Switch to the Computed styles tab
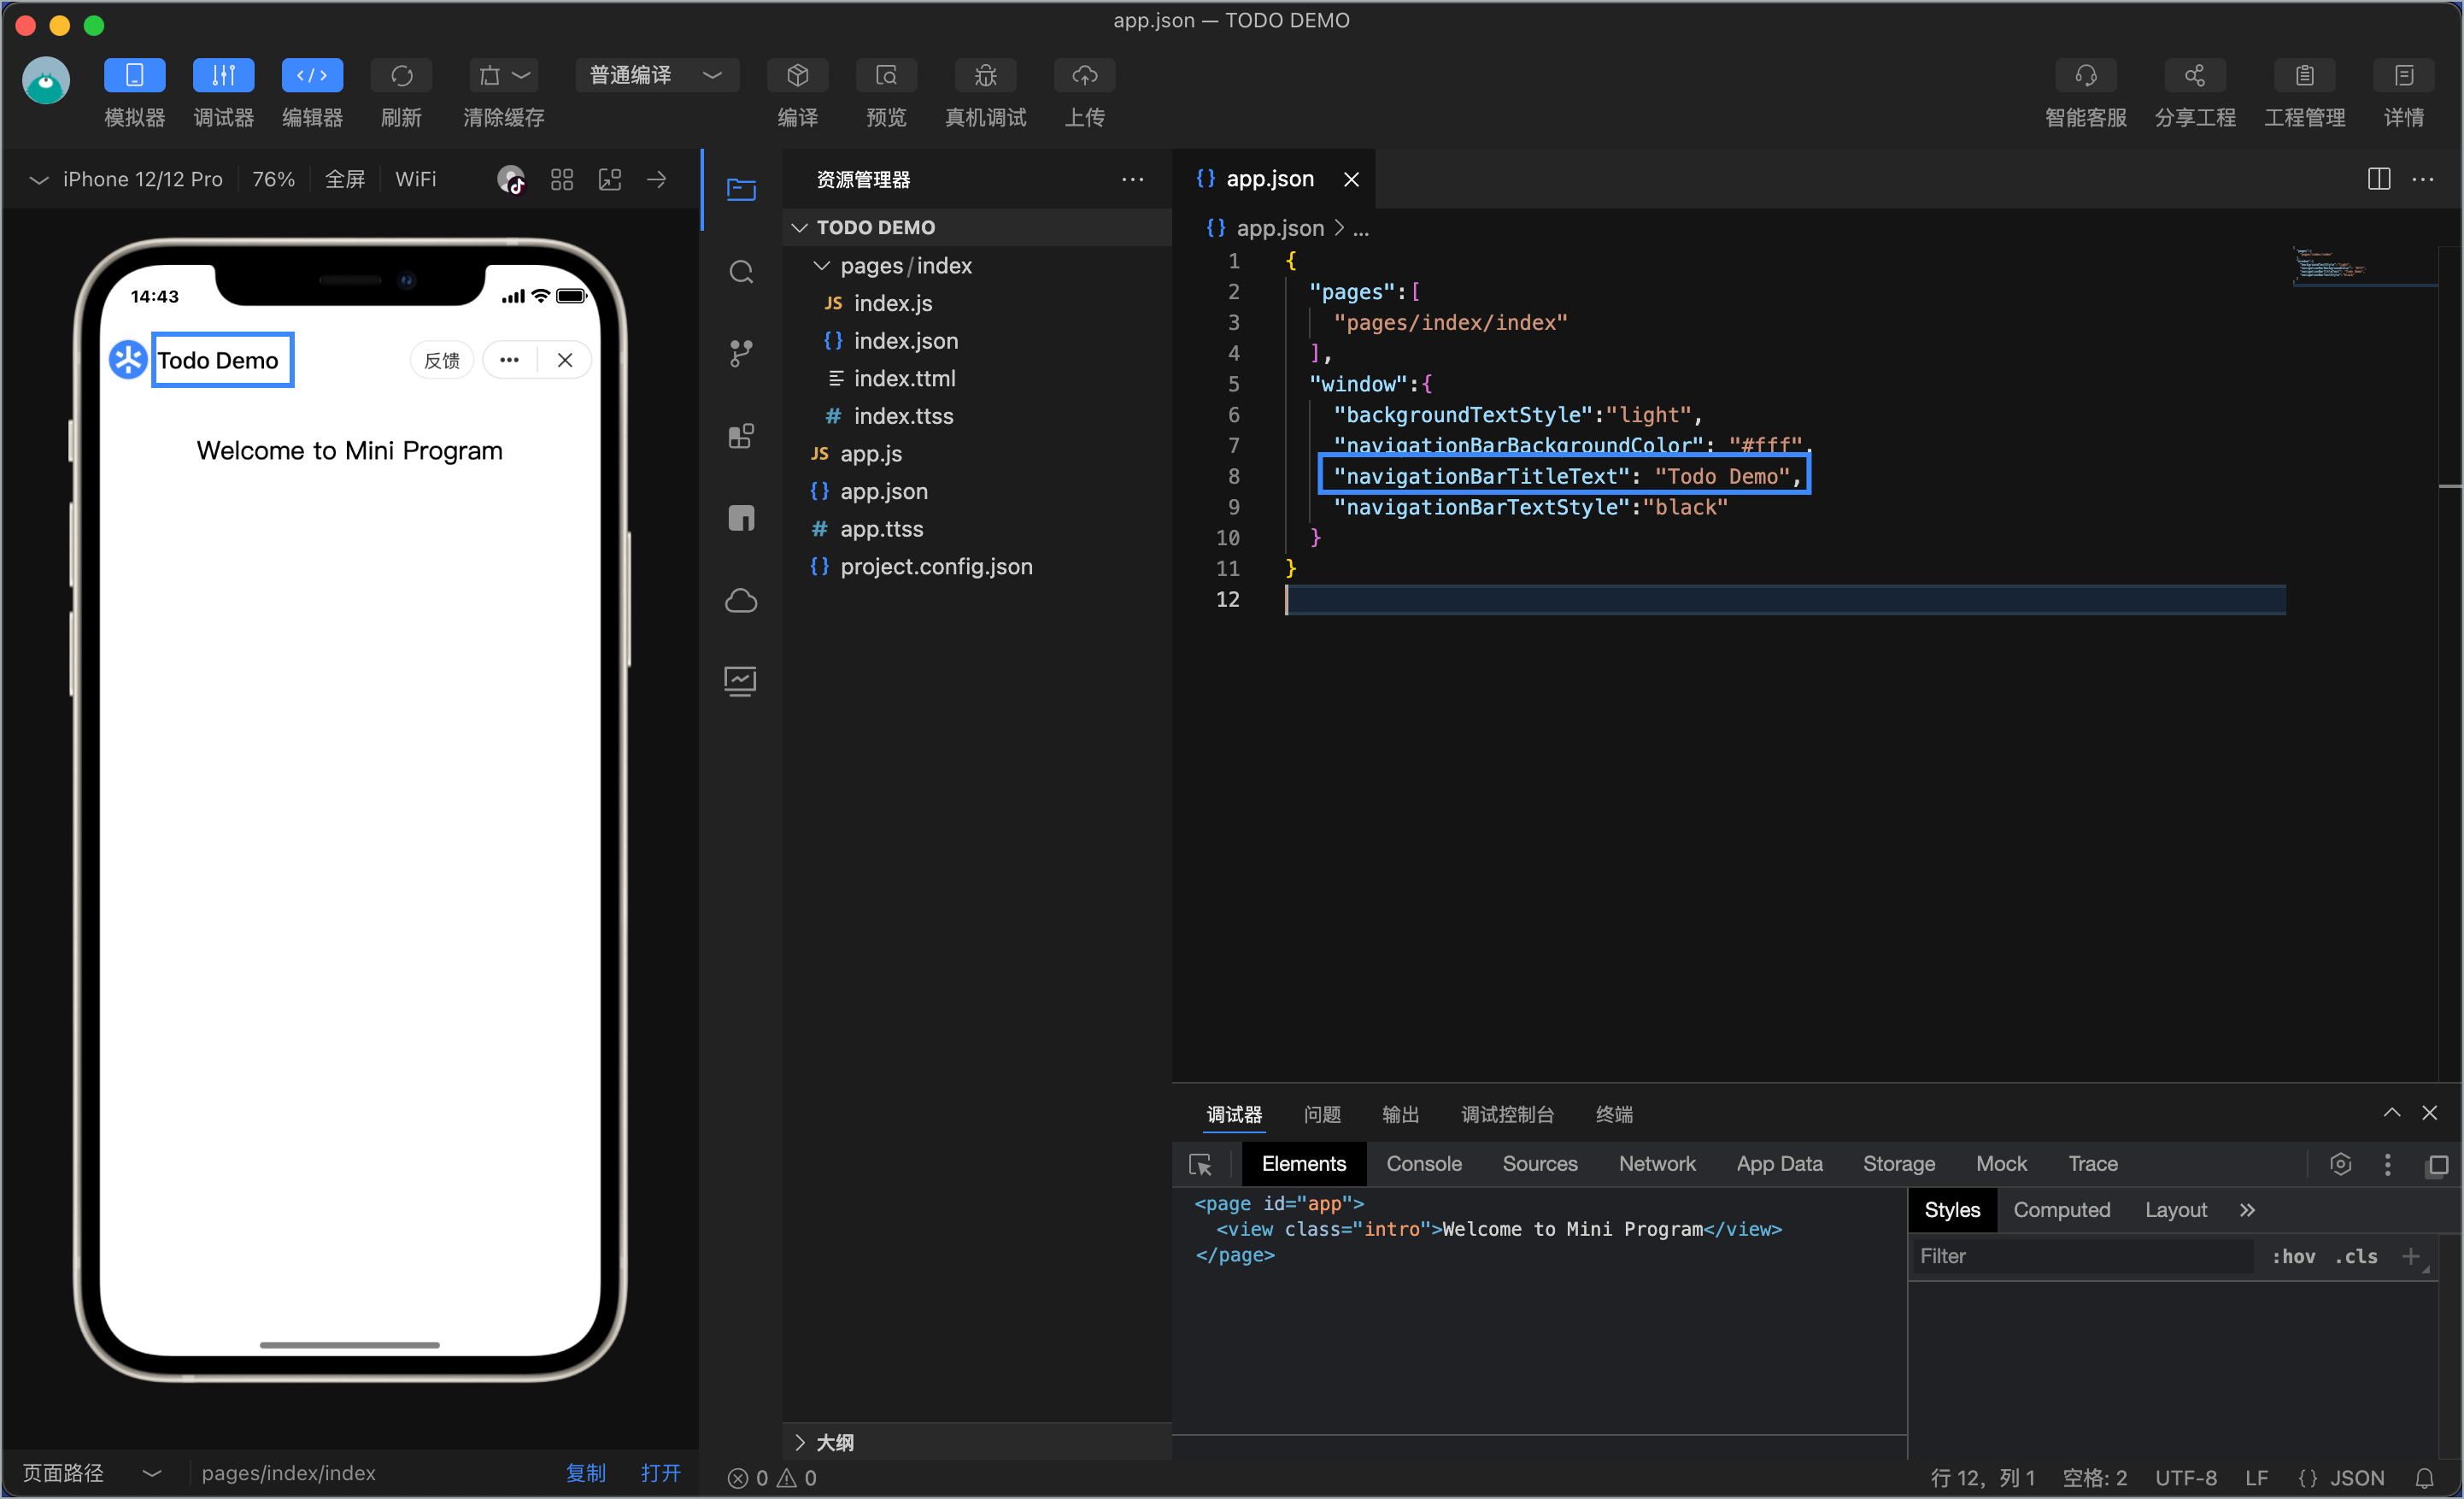Viewport: 2464px width, 1499px height. pos(2062,1210)
